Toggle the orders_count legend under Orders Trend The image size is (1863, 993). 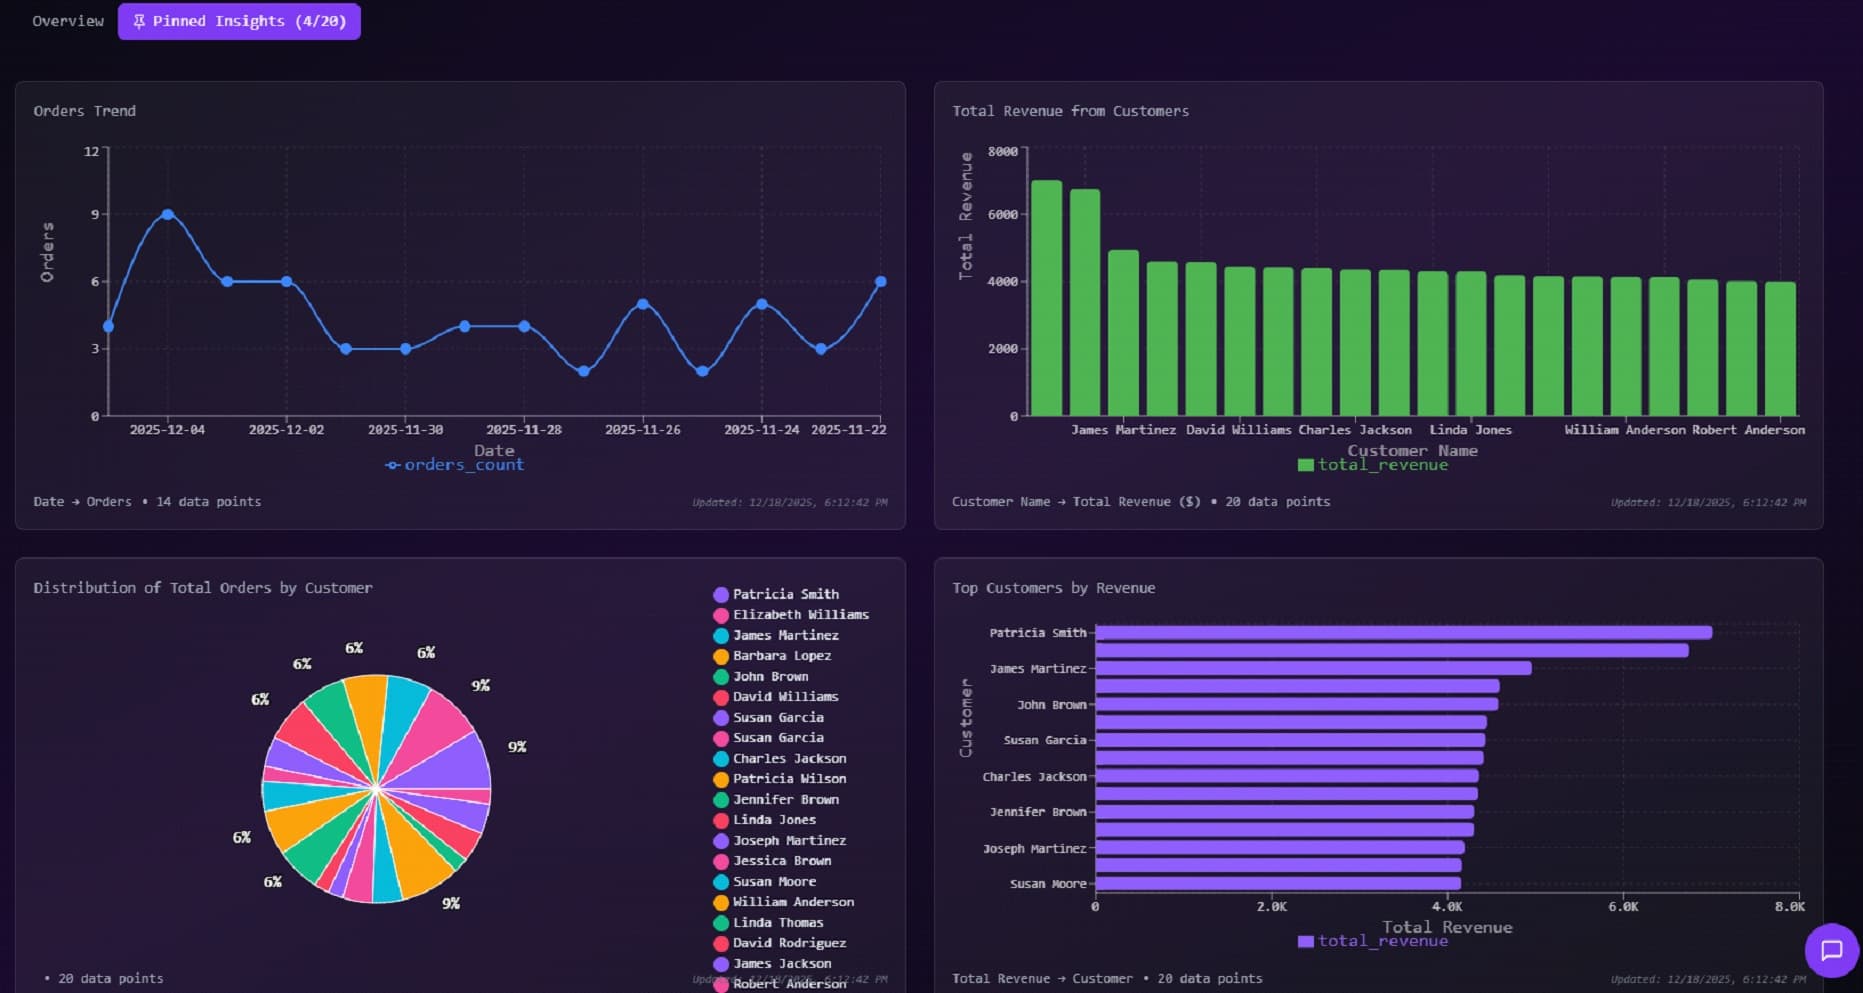pyautogui.click(x=454, y=464)
